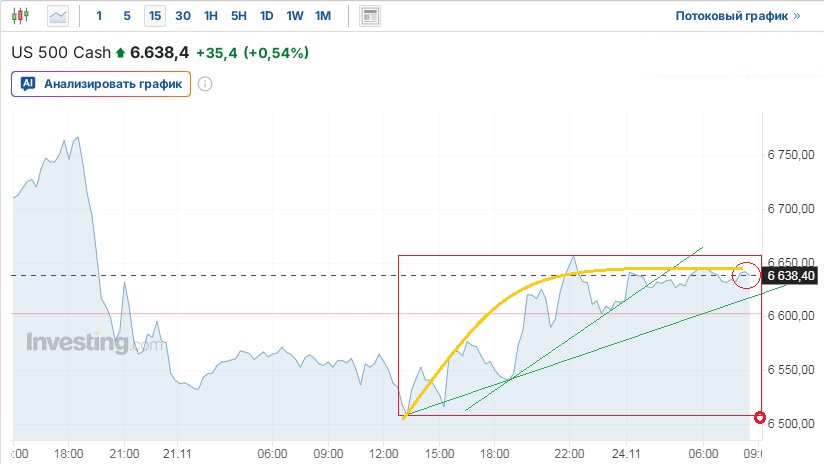The image size is (824, 464).
Task: Select the 1M timeframe
Action: click(x=322, y=16)
